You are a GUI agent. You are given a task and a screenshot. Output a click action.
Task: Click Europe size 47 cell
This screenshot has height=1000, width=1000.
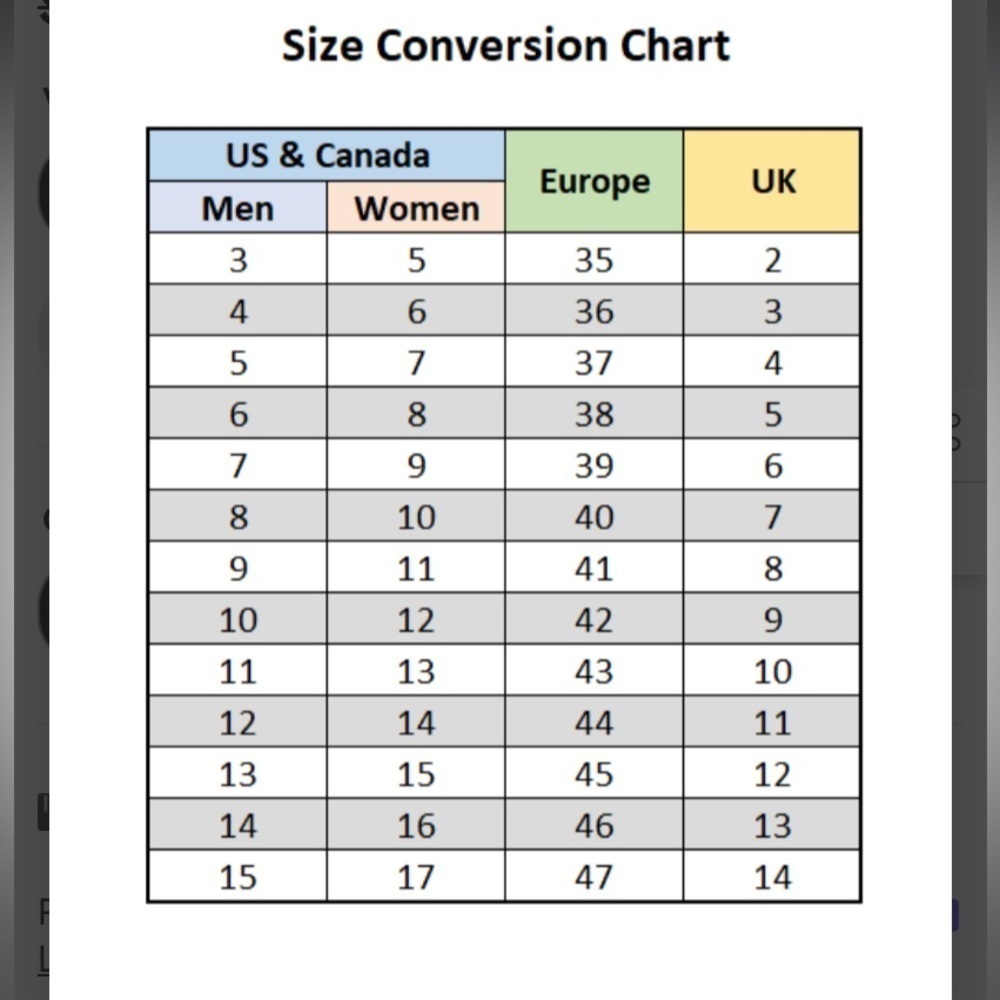594,876
